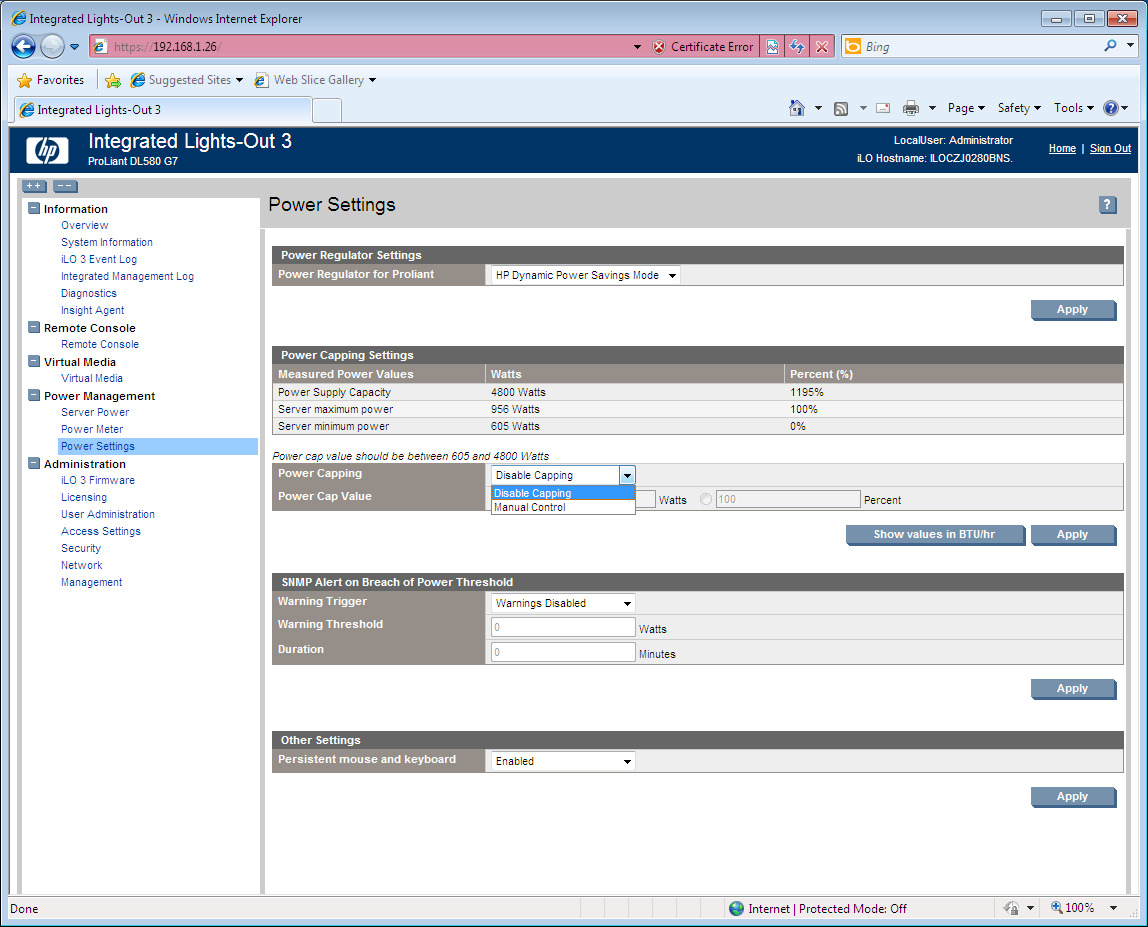Click the RSS Feeds icon
This screenshot has width=1148, height=927.
pyautogui.click(x=841, y=108)
